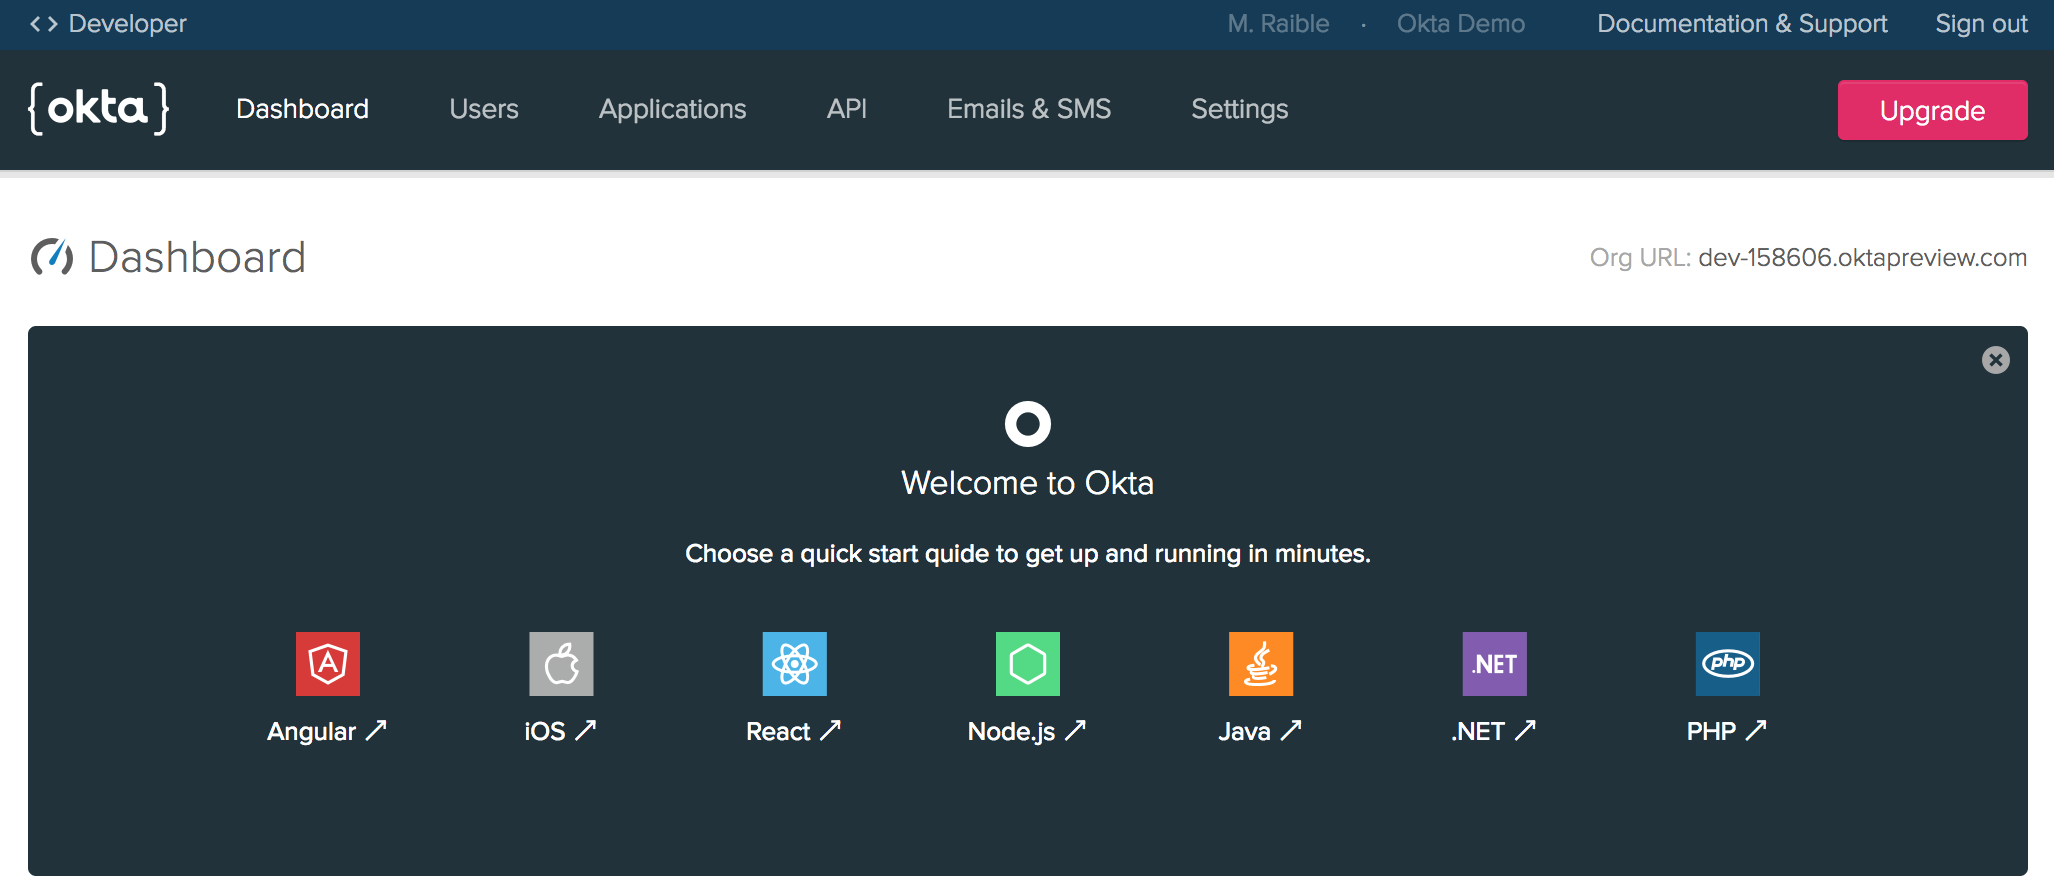Go to the Dashboard nav tab
Image resolution: width=2054 pixels, height=894 pixels.
click(x=303, y=109)
